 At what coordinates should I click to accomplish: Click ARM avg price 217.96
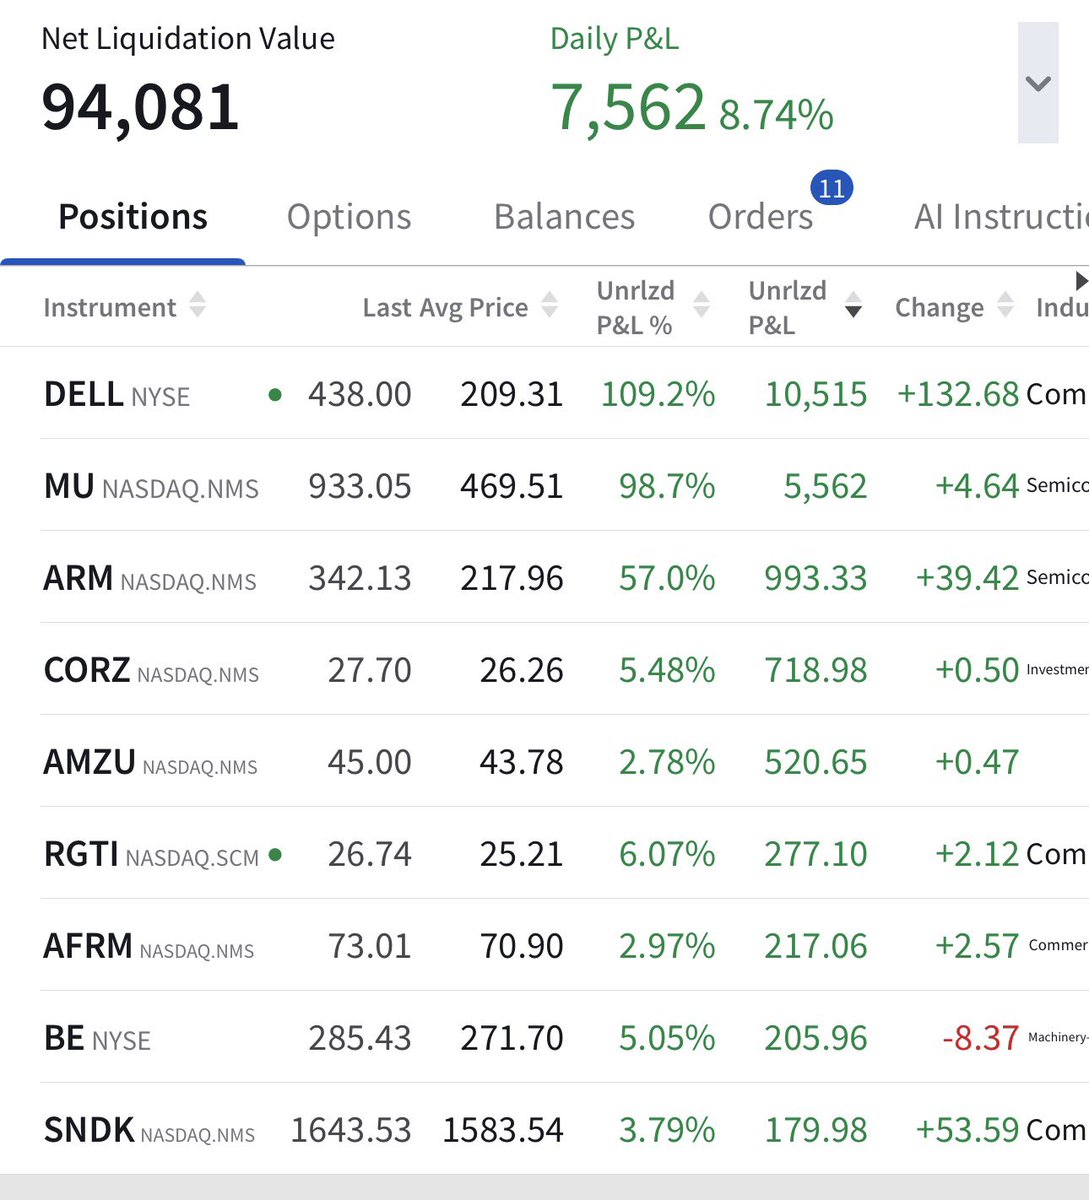pos(512,578)
